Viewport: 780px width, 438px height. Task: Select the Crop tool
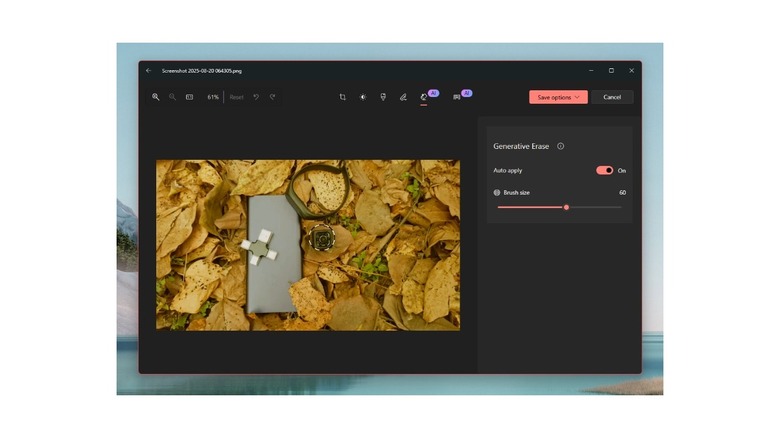point(342,97)
